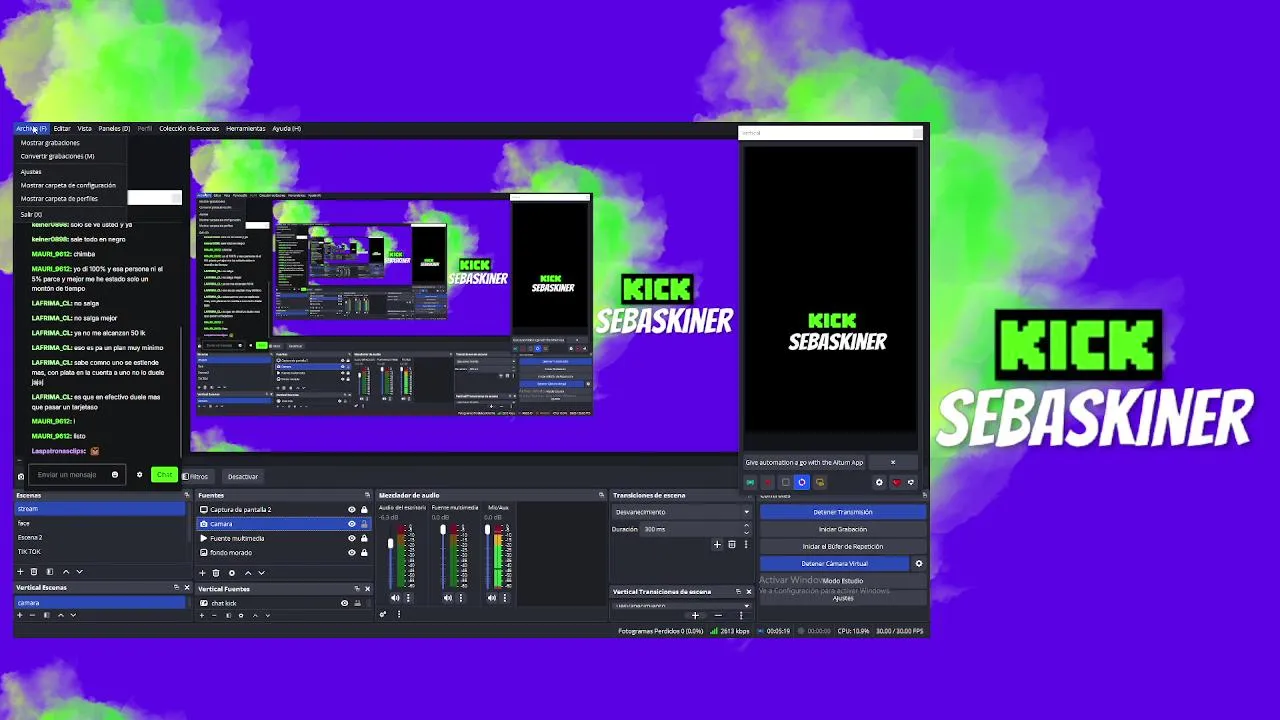The image size is (1280, 720).
Task: Click Desactivar button in source toolbar
Action: coord(243,477)
